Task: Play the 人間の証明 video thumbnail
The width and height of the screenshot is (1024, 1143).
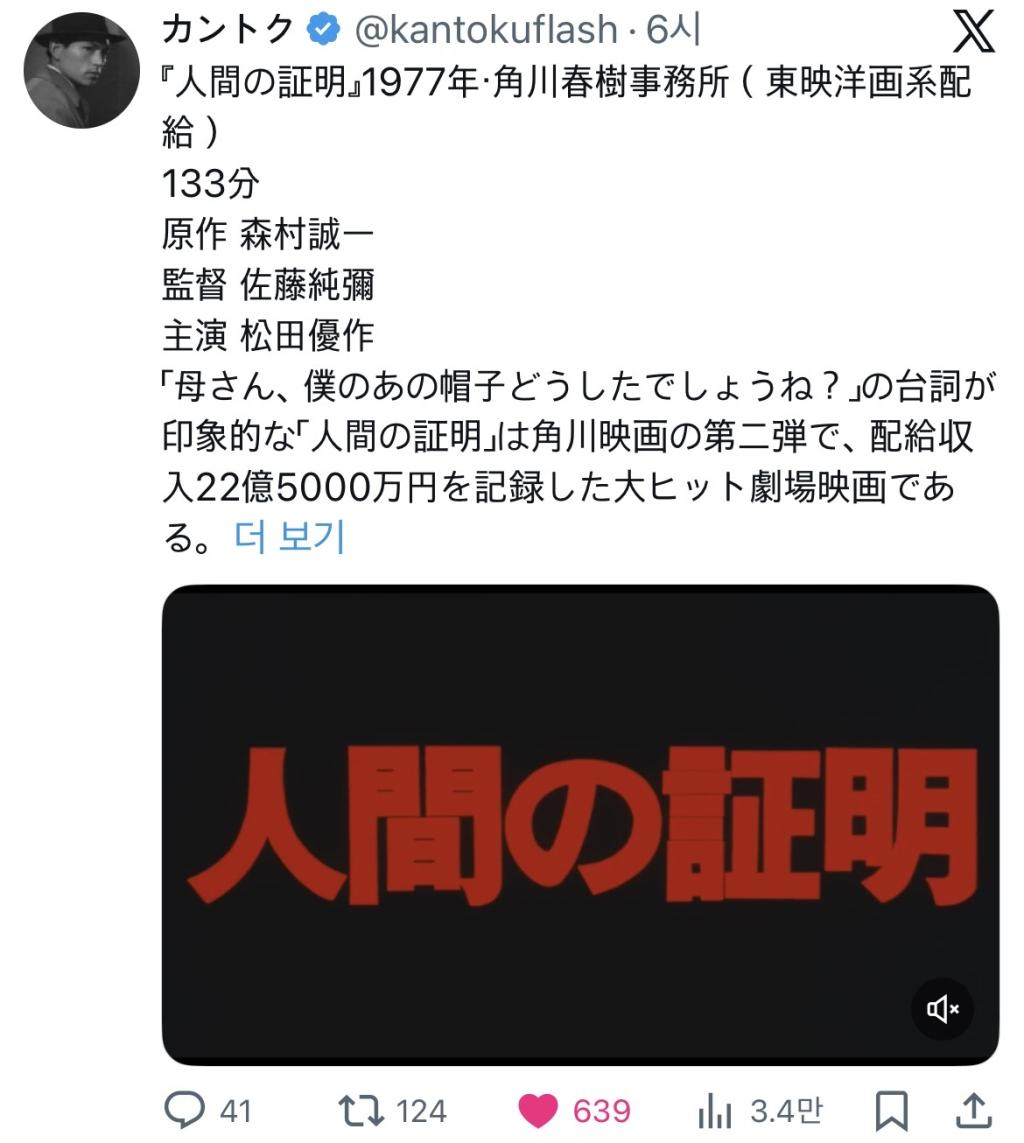Action: (580, 824)
